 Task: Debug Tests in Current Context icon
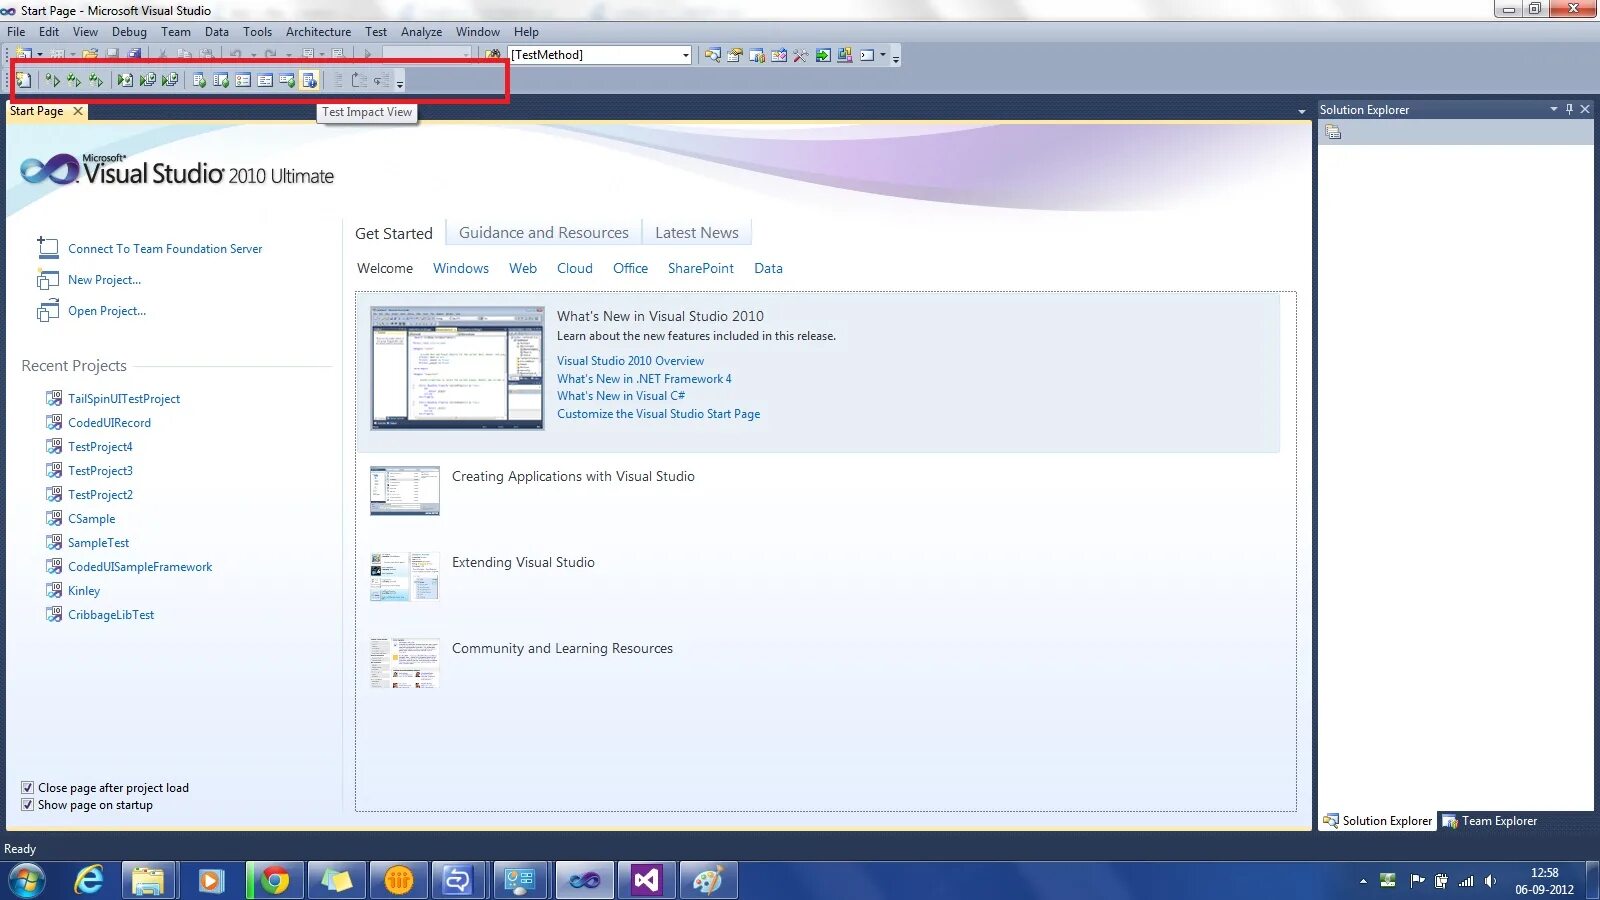coord(125,80)
